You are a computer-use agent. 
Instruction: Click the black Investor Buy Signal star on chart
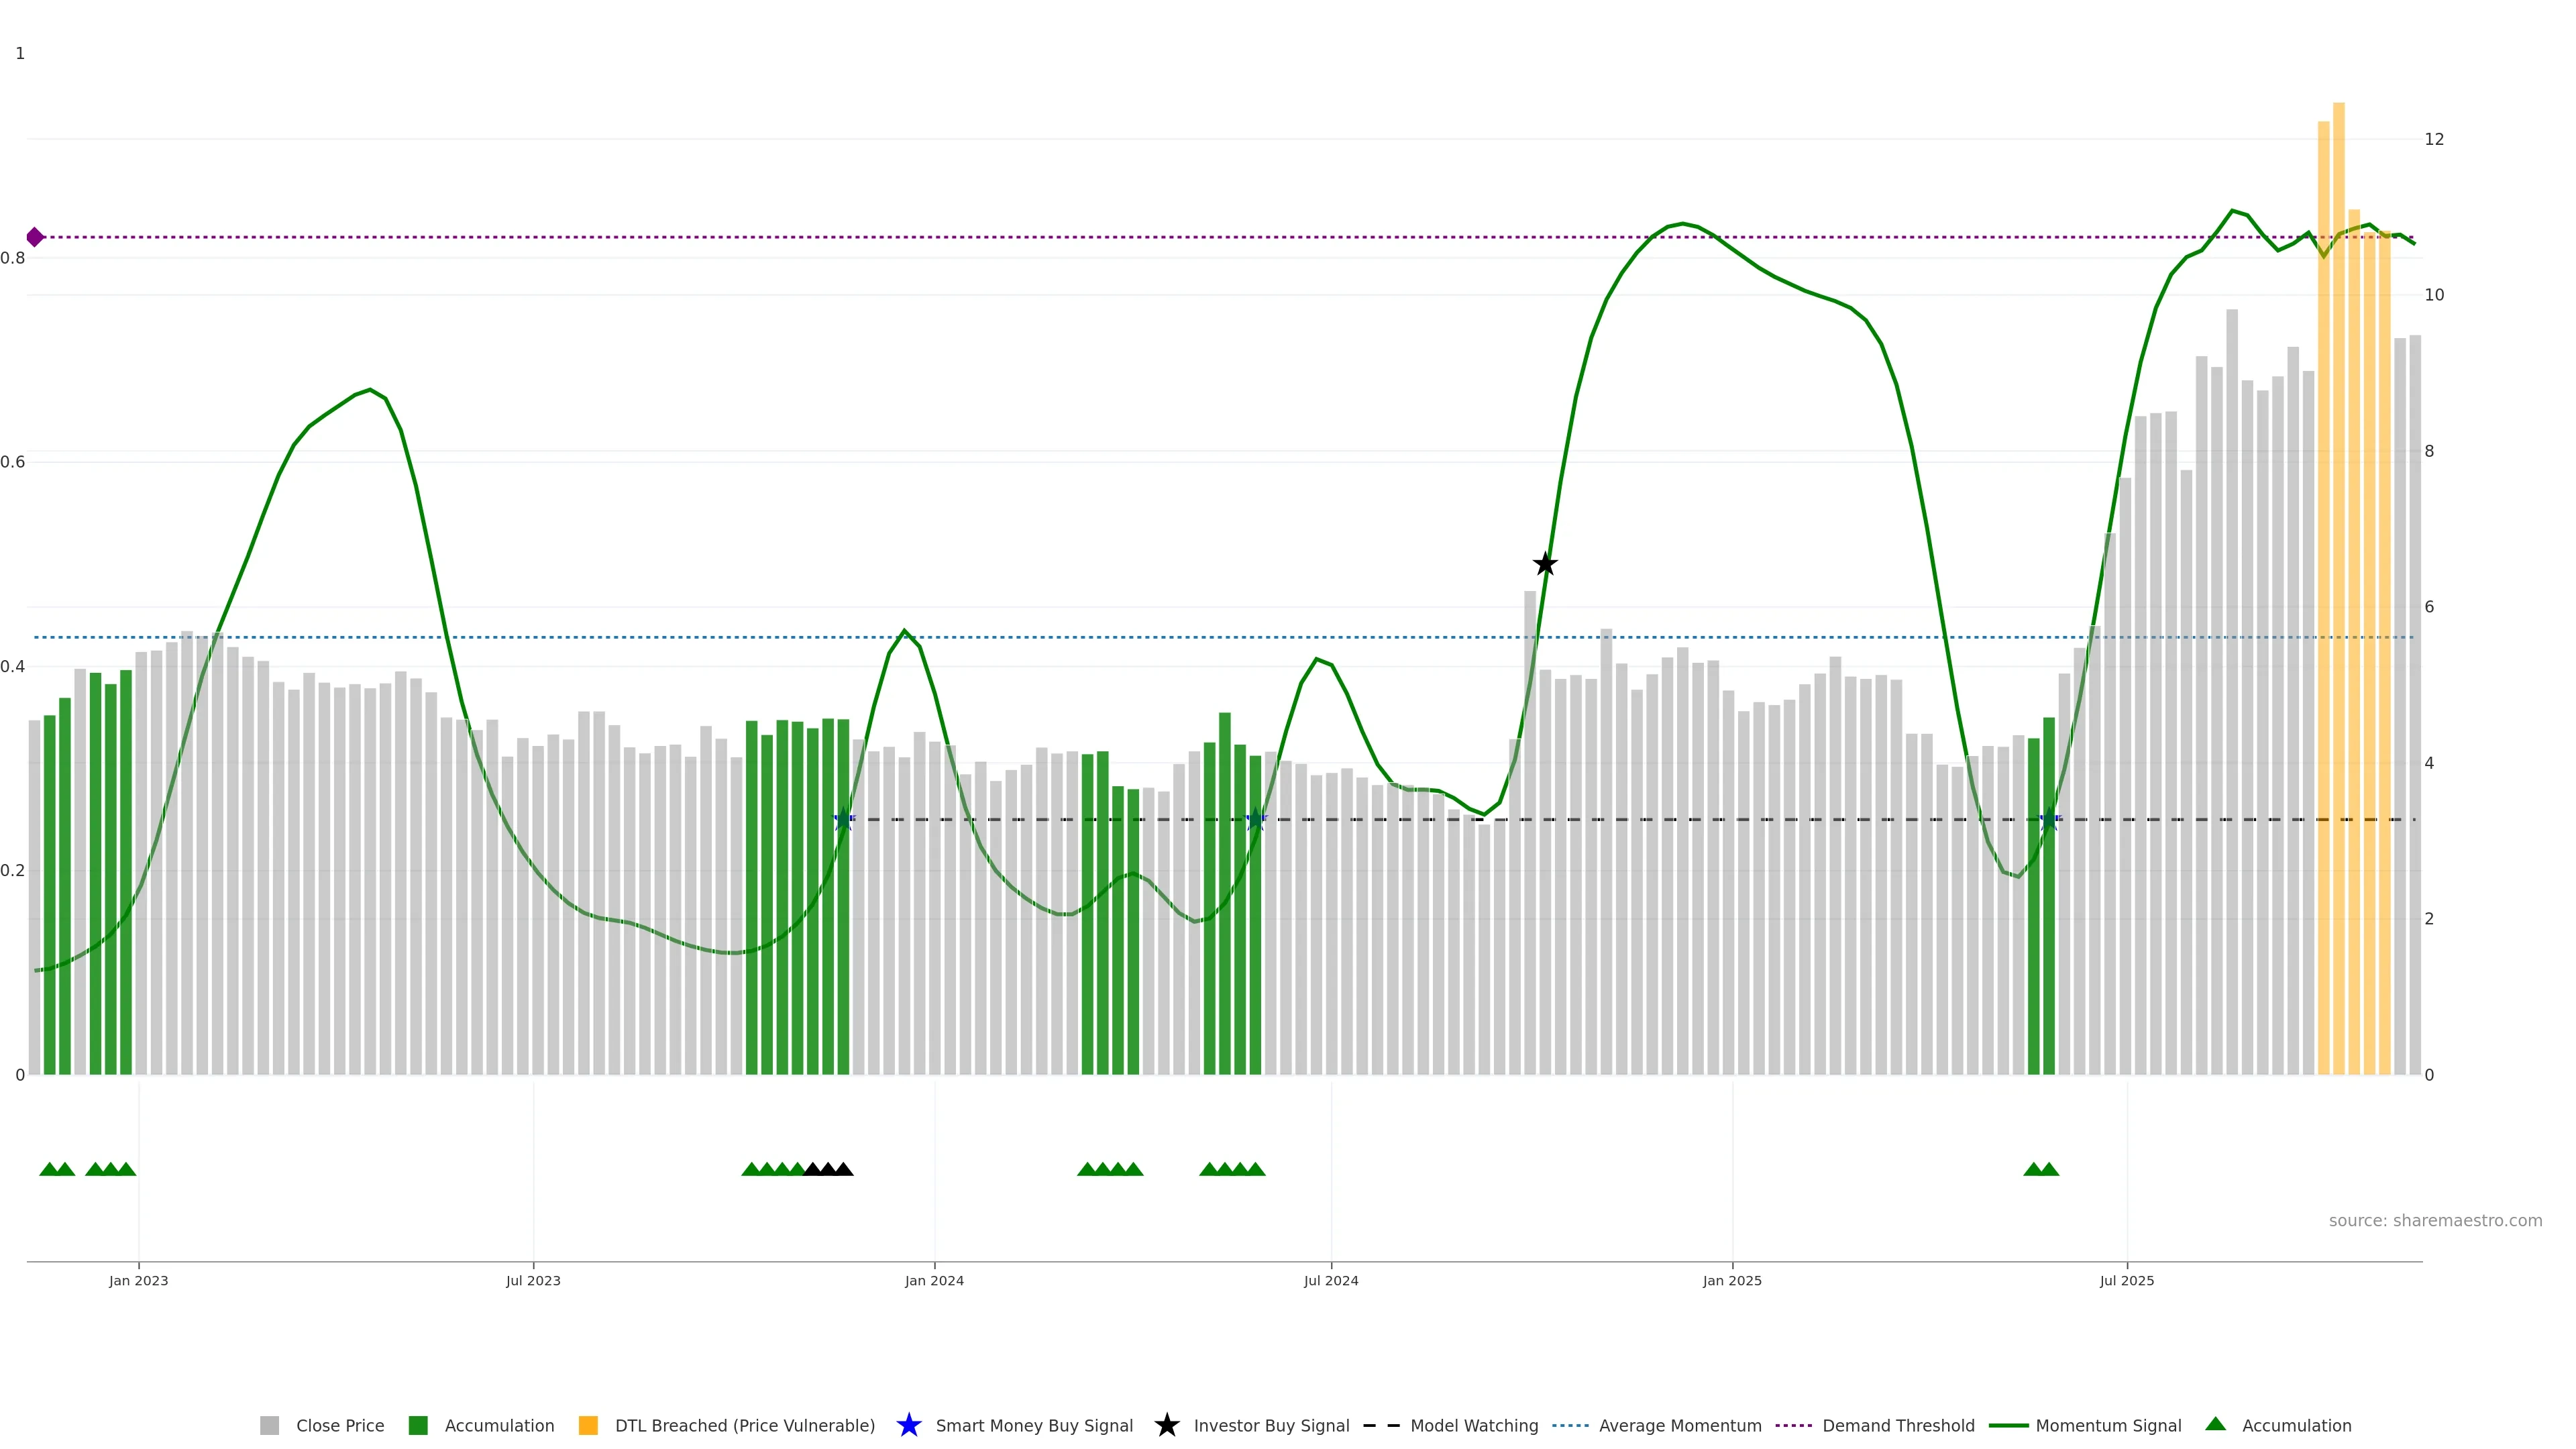(x=1545, y=564)
